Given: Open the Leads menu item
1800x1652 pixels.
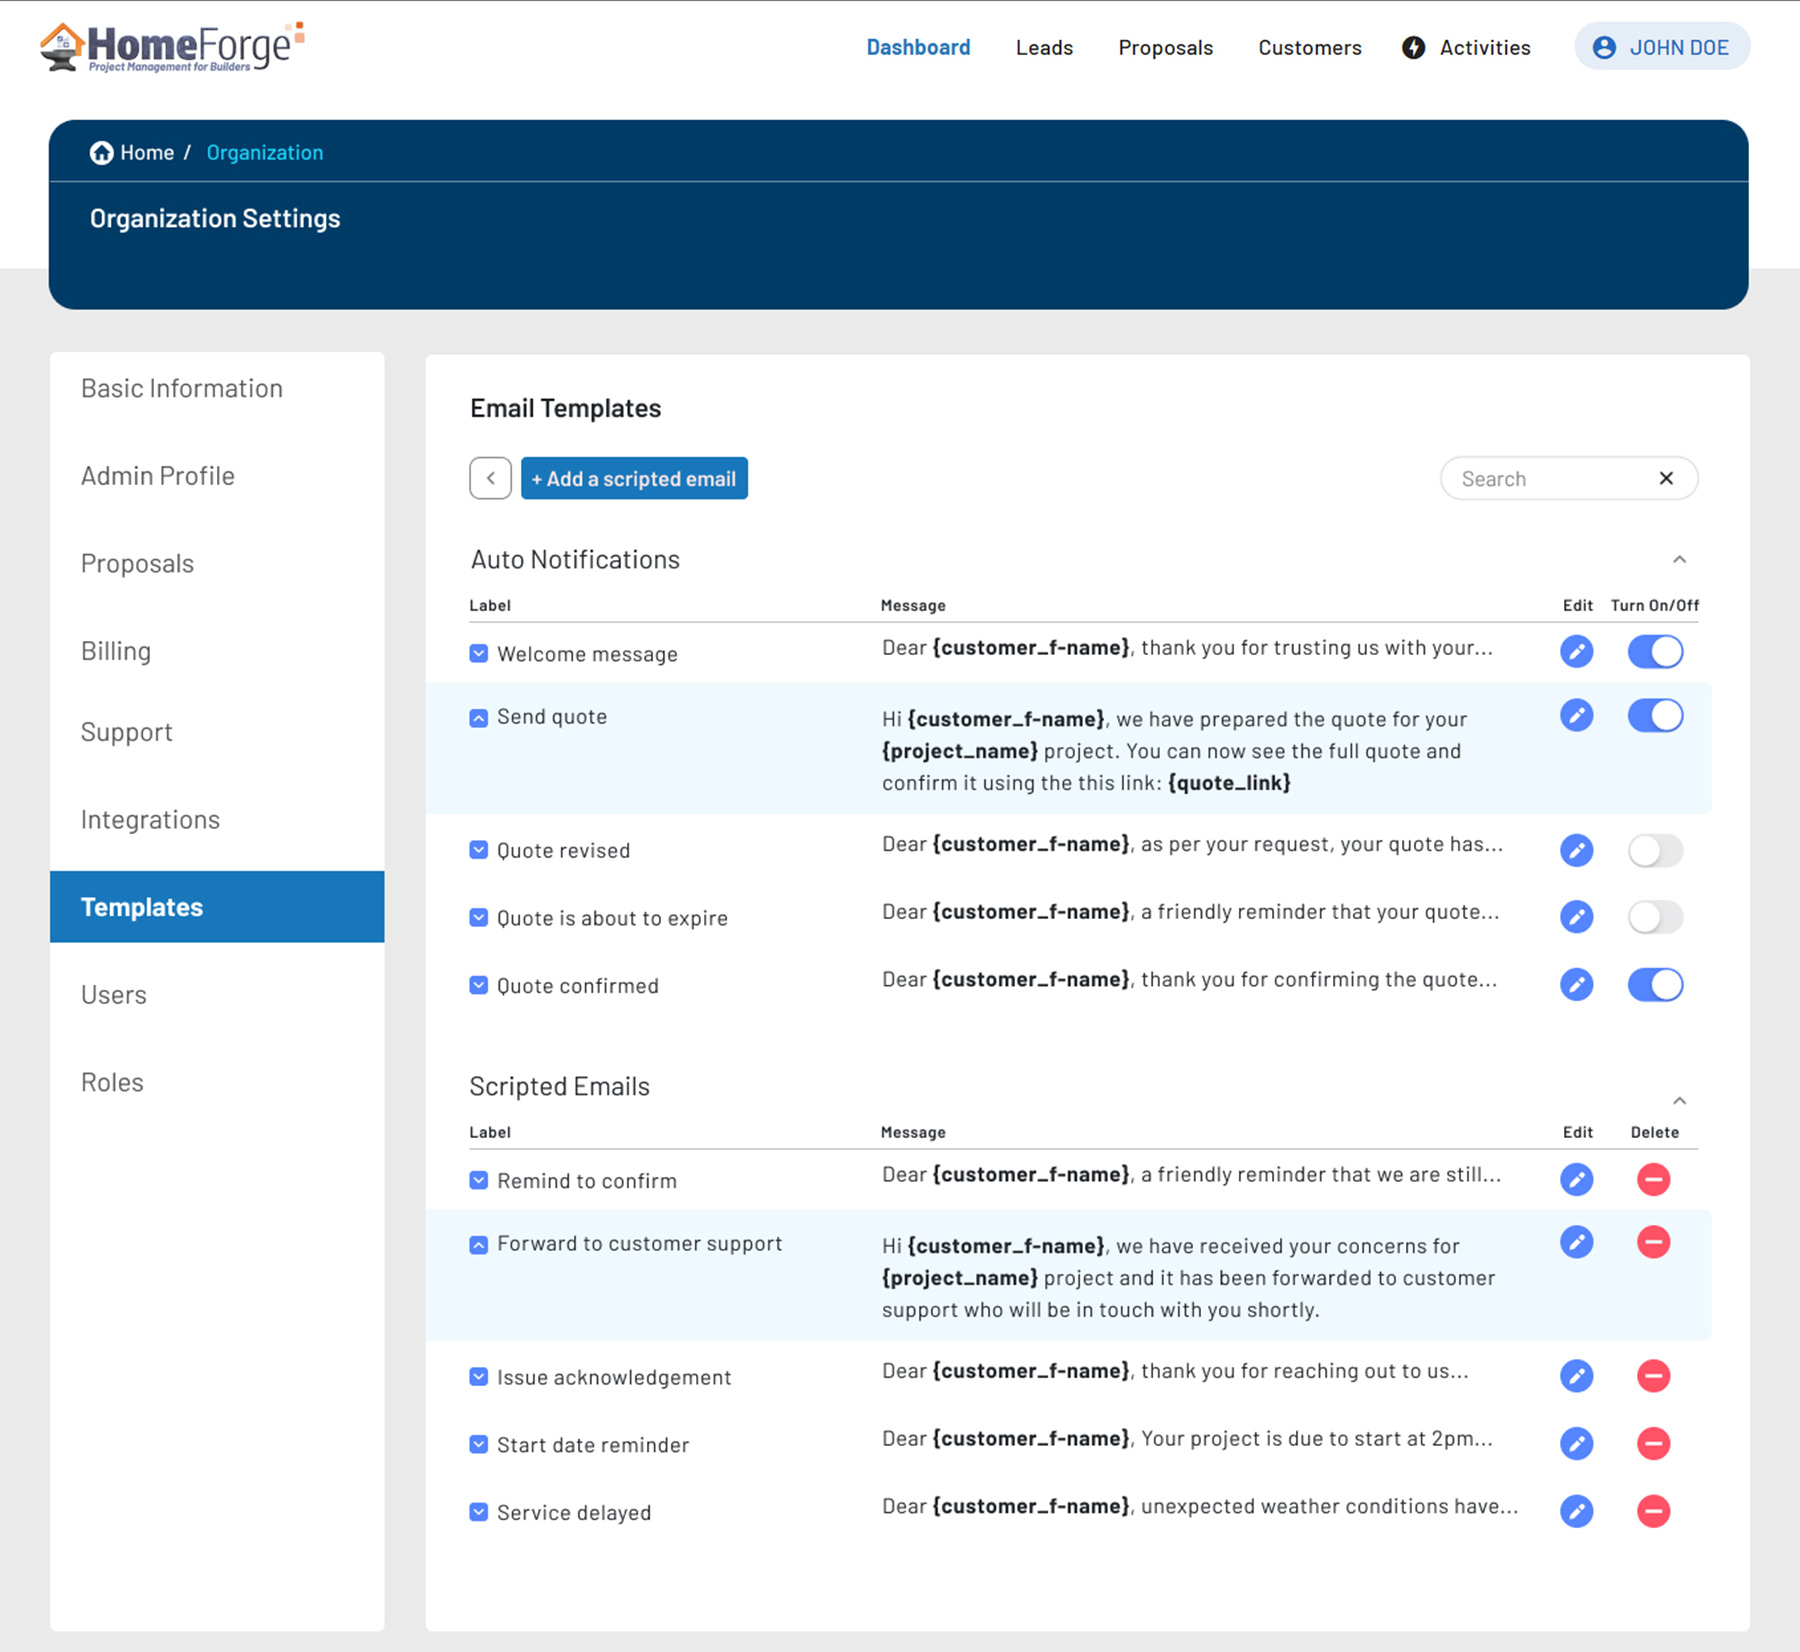Looking at the screenshot, I should coord(1044,48).
